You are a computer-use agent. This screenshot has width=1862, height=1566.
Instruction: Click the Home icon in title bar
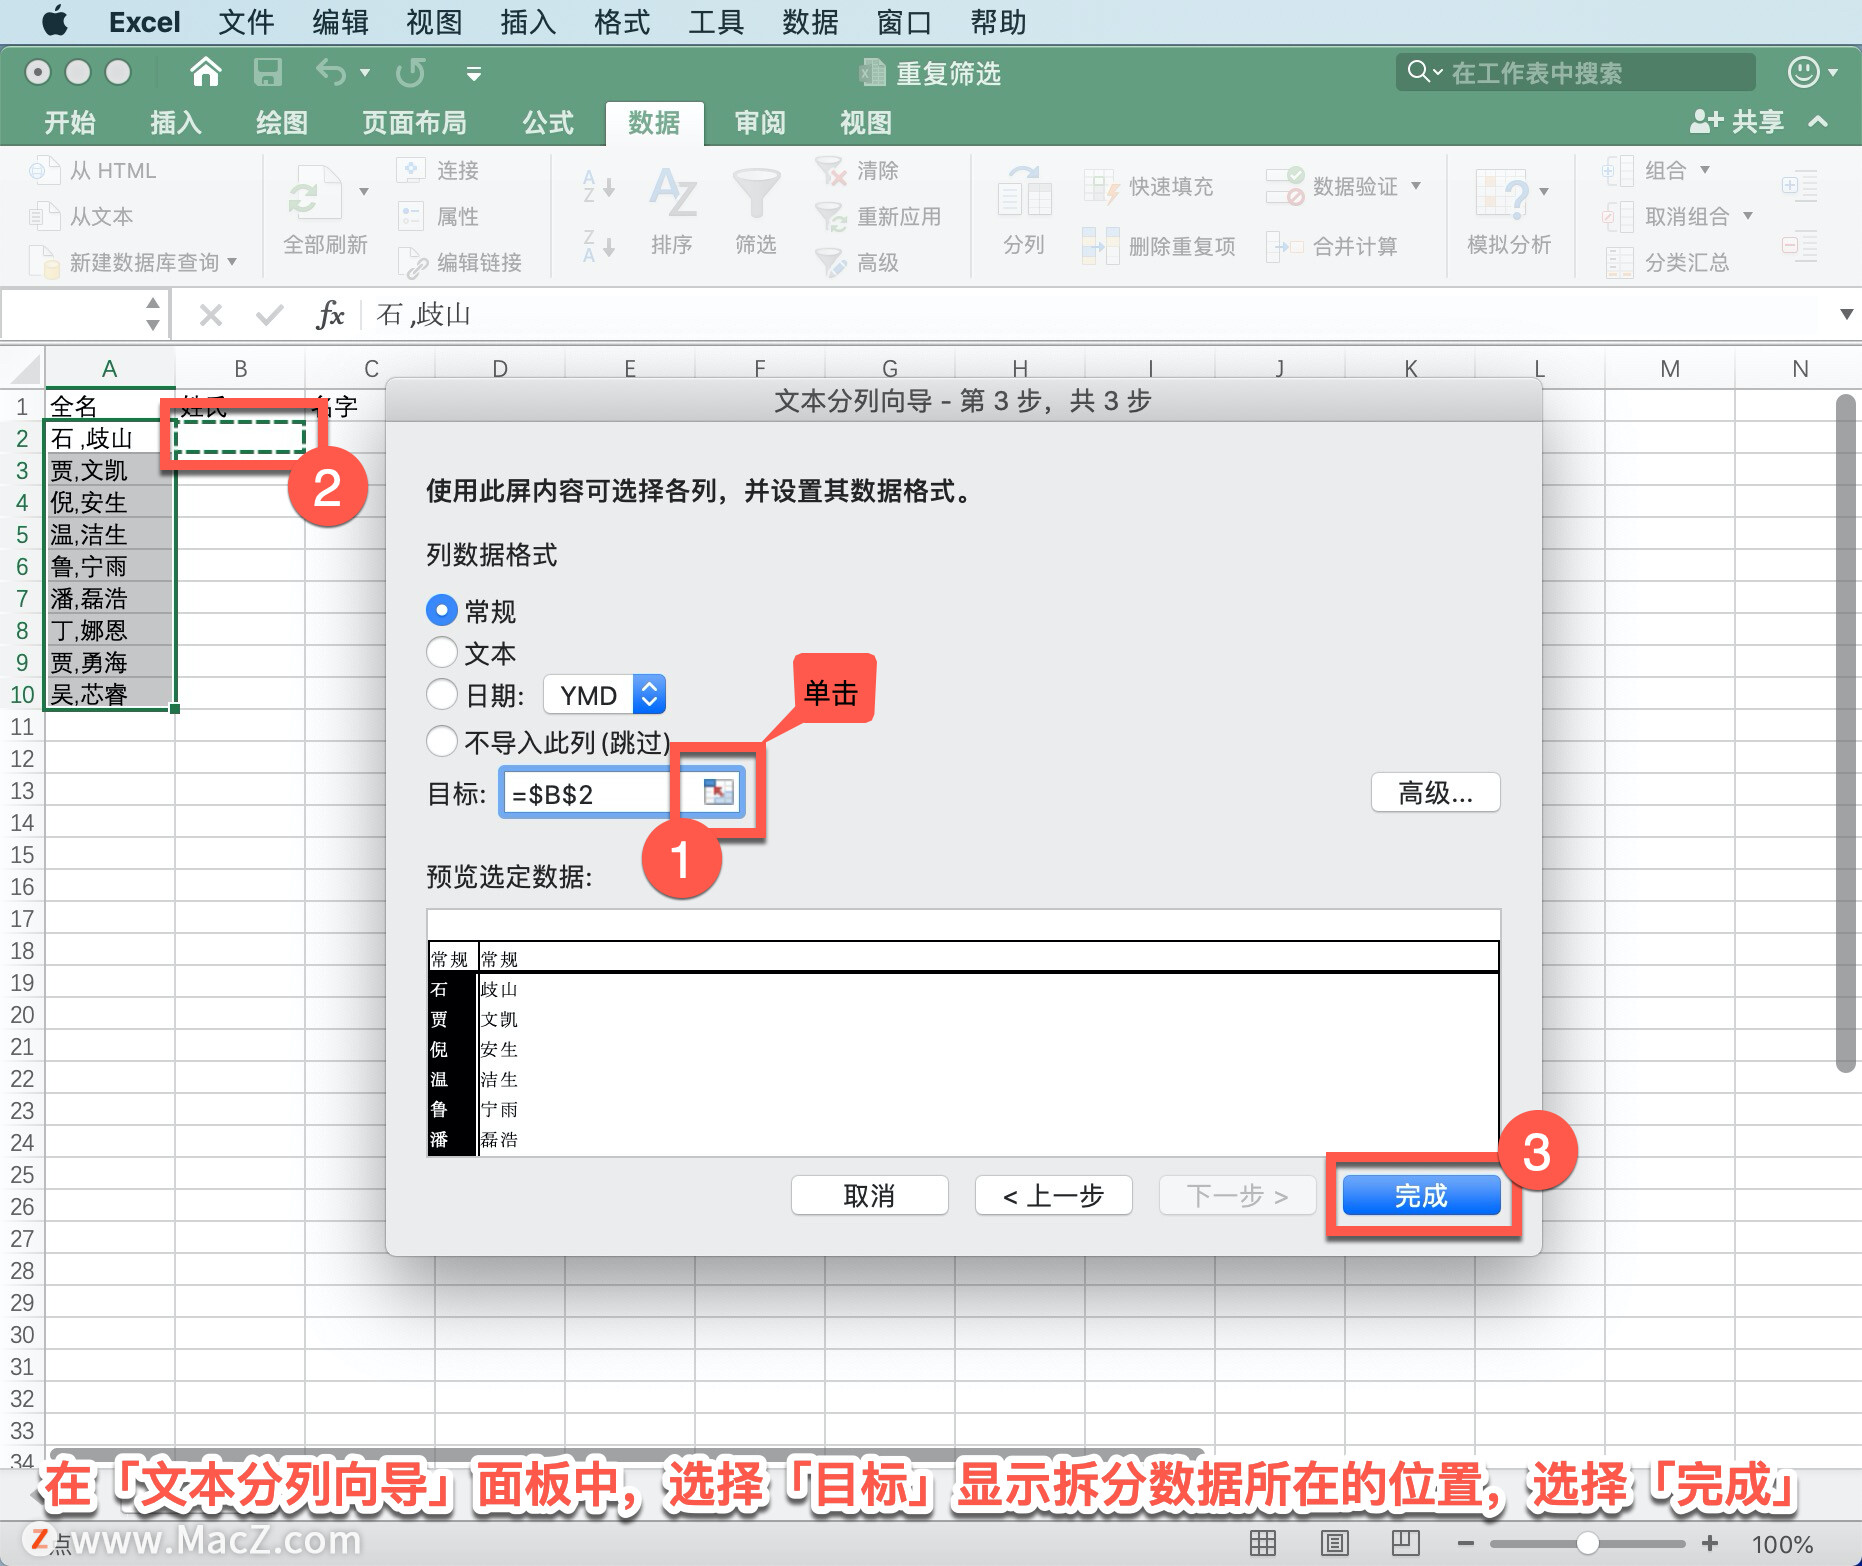coord(205,72)
